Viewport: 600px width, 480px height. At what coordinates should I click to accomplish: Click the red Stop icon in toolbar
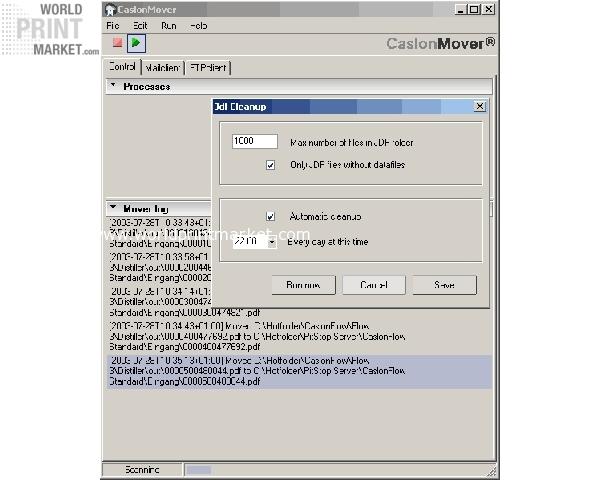117,42
